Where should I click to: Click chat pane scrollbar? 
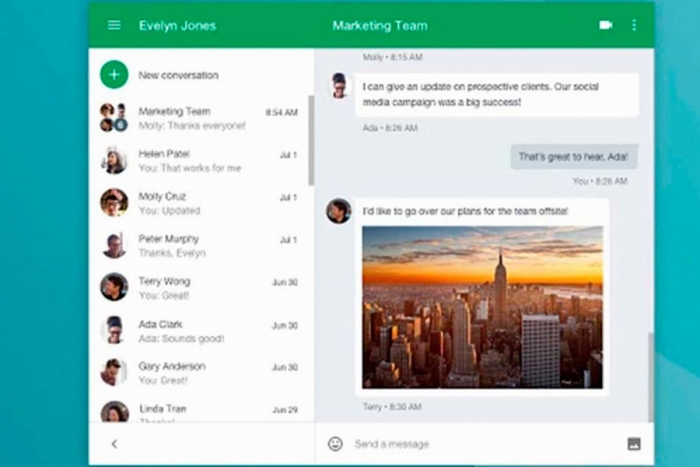pos(651,376)
